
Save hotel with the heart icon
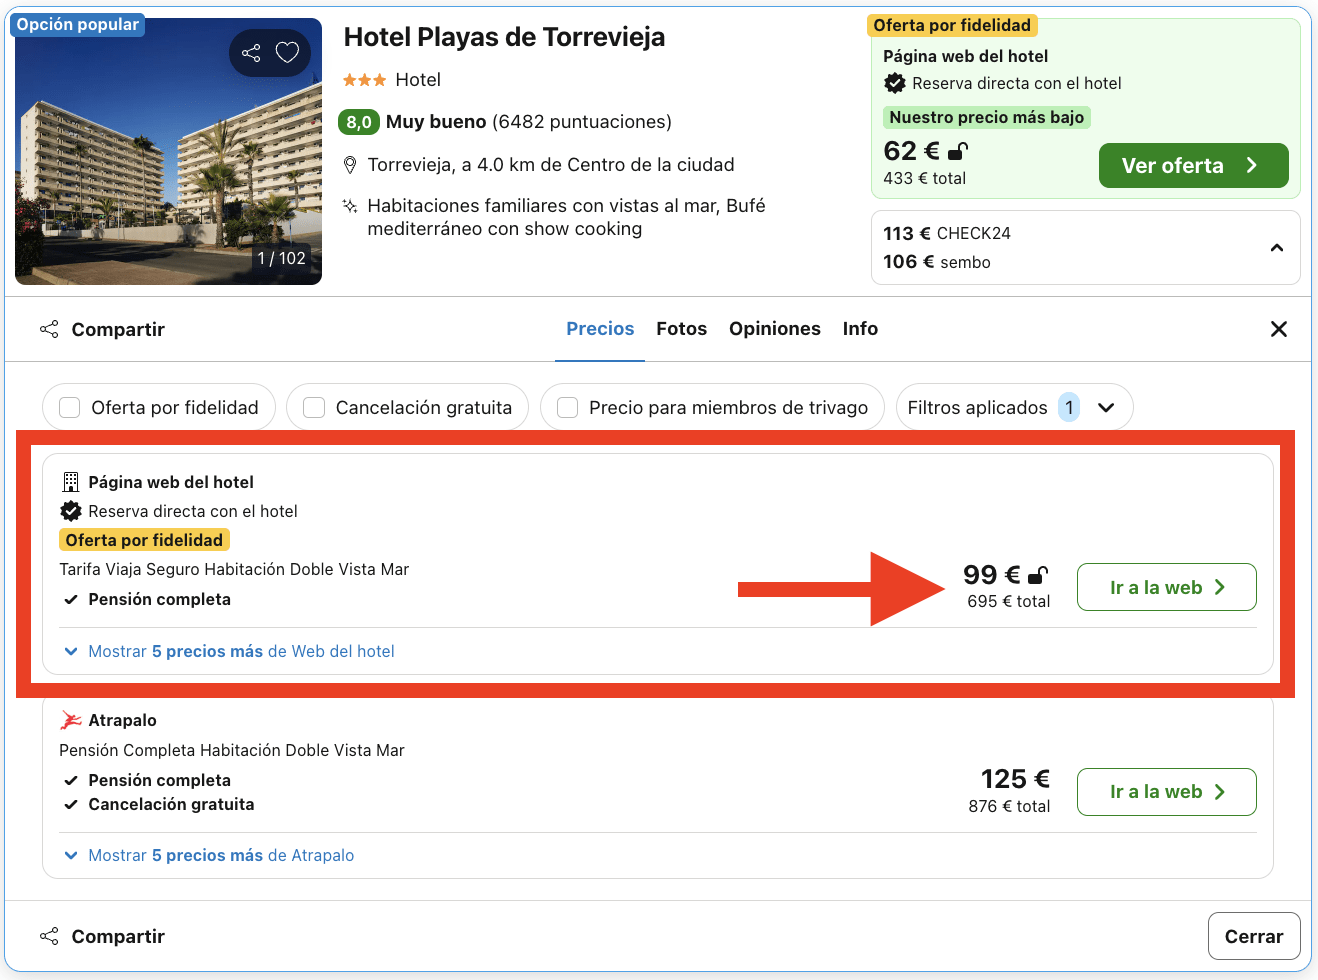click(x=288, y=53)
